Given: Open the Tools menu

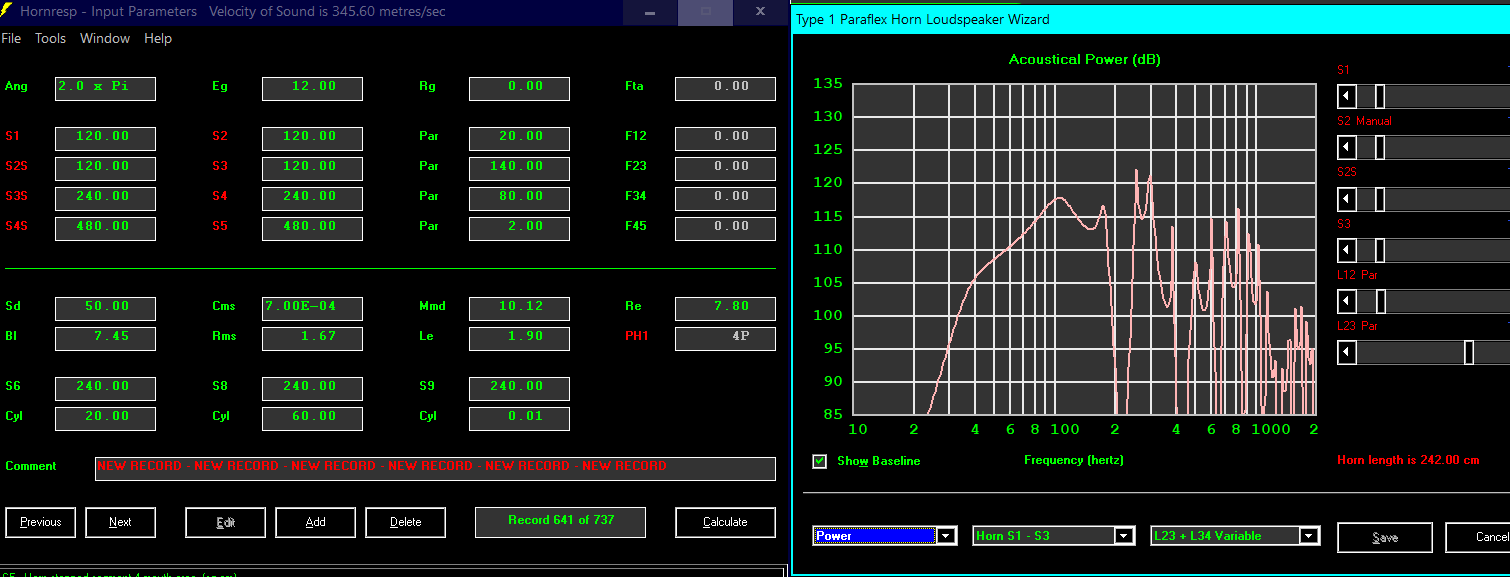Looking at the screenshot, I should 50,39.
